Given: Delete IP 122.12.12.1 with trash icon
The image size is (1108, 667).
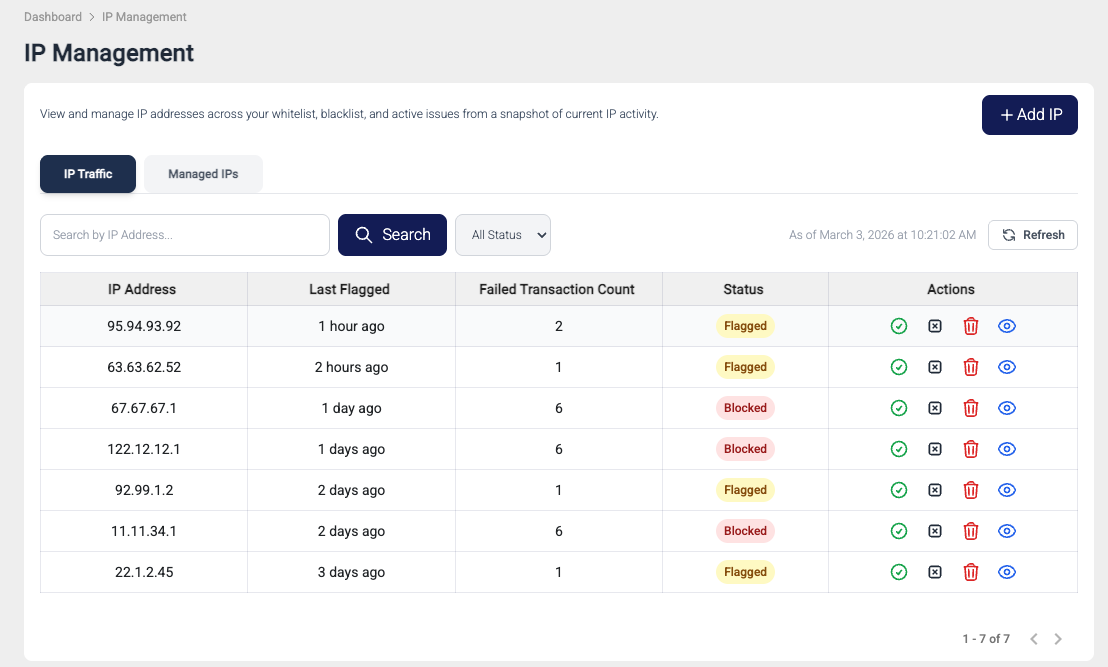Looking at the screenshot, I should point(970,449).
